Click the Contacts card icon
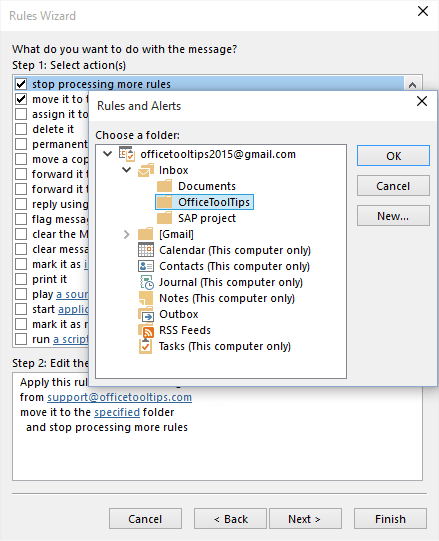Image resolution: width=439 pixels, height=541 pixels. 146,266
